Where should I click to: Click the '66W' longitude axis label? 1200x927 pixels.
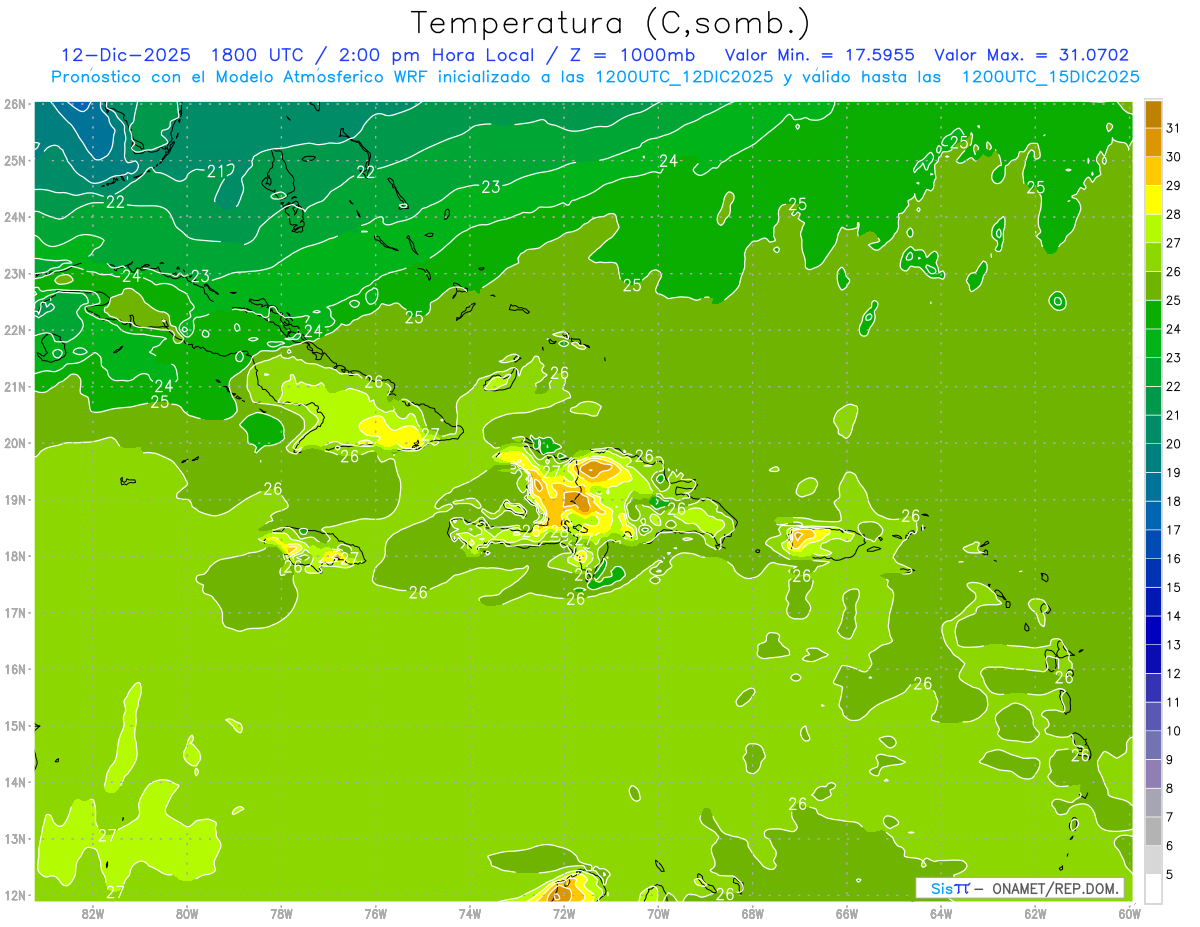point(847,913)
